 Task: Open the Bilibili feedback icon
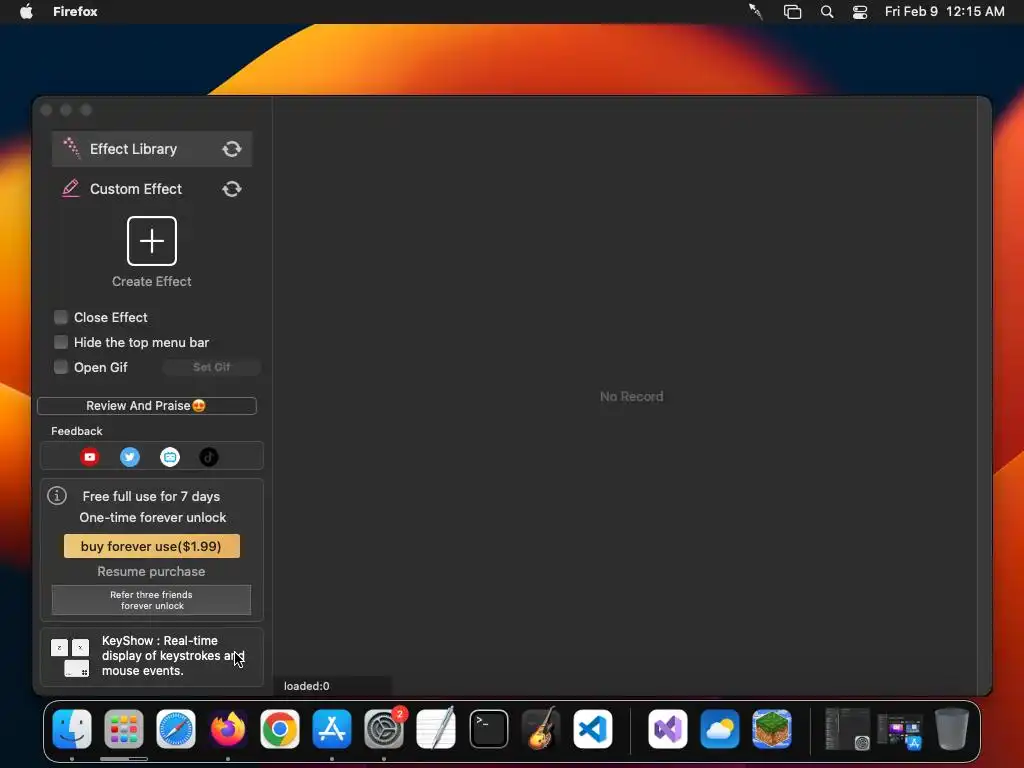click(x=170, y=457)
